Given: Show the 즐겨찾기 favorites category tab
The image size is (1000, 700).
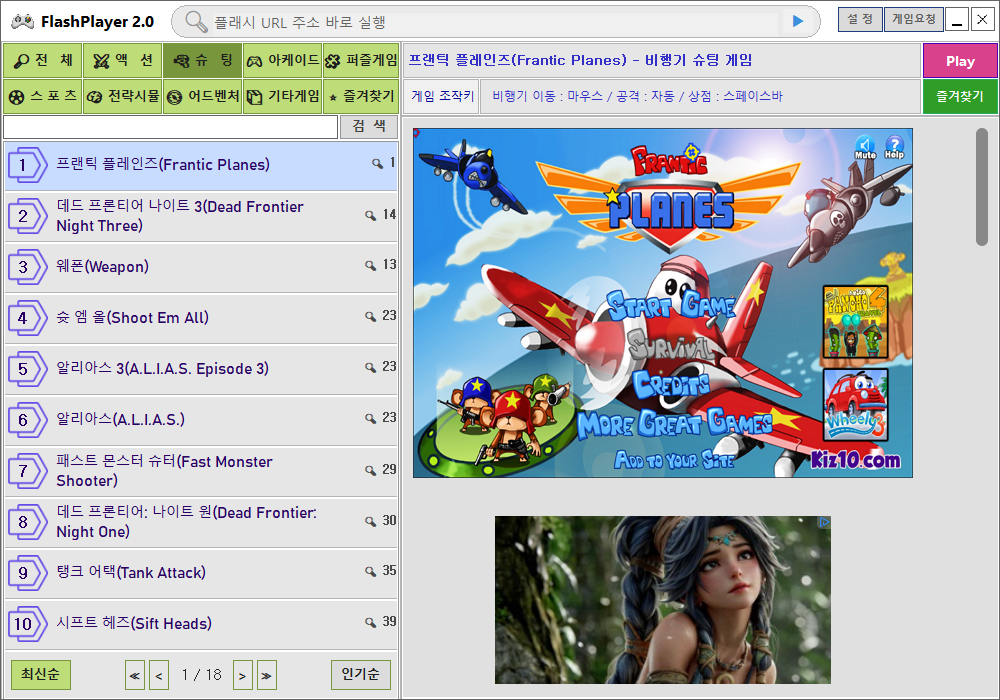Looking at the screenshot, I should click(x=361, y=96).
